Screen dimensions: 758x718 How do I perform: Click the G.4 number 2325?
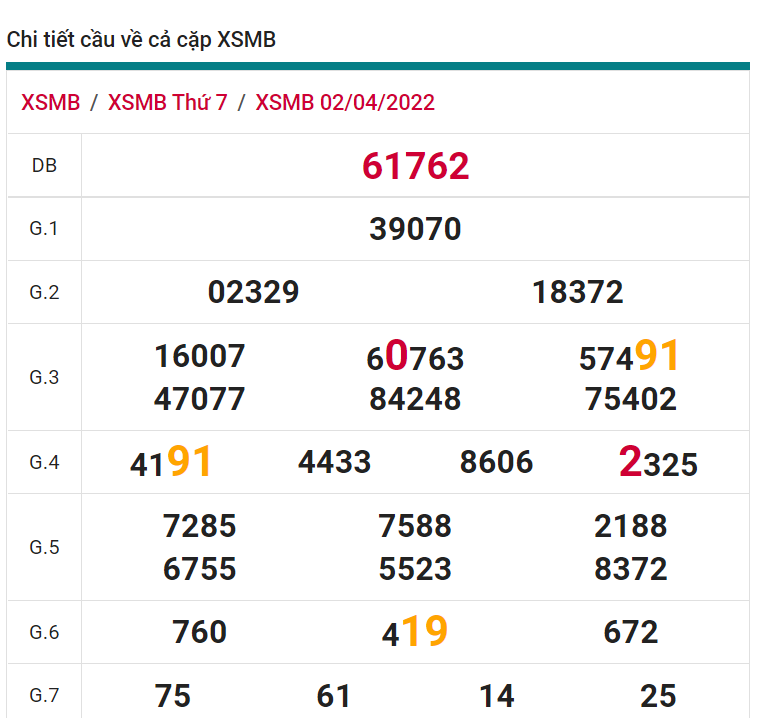pyautogui.click(x=658, y=463)
